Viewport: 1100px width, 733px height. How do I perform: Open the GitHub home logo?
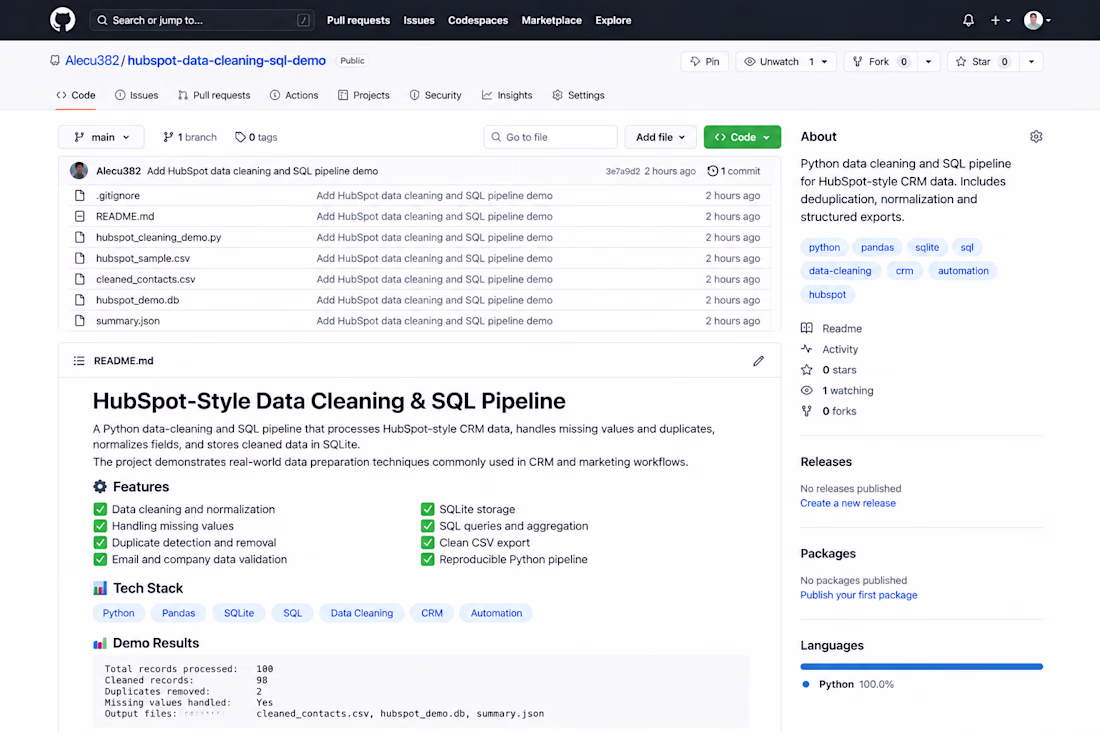(x=62, y=20)
